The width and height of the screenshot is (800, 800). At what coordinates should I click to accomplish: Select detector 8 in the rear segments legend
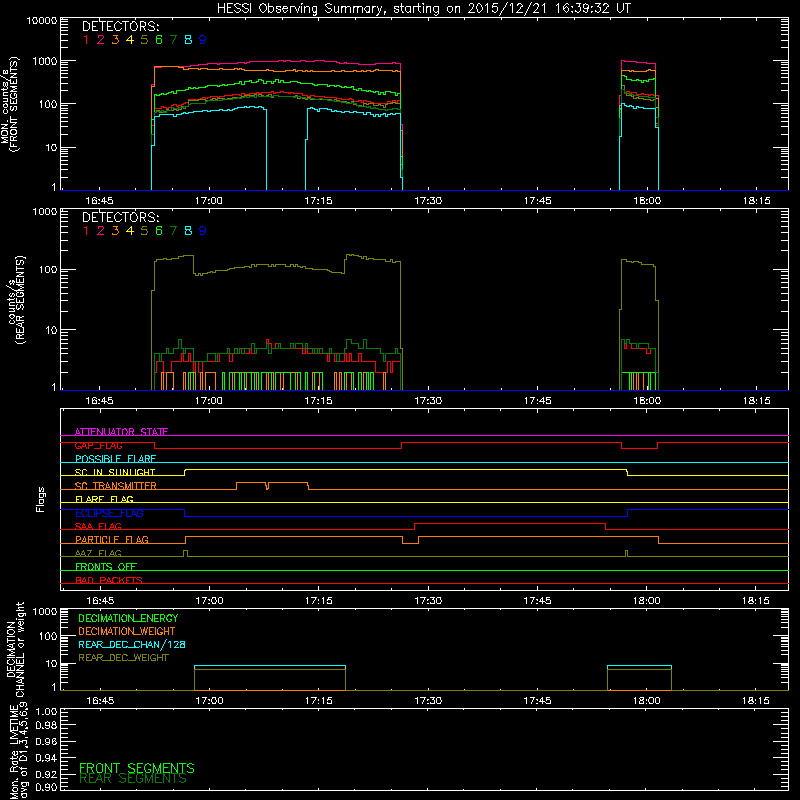coord(188,231)
